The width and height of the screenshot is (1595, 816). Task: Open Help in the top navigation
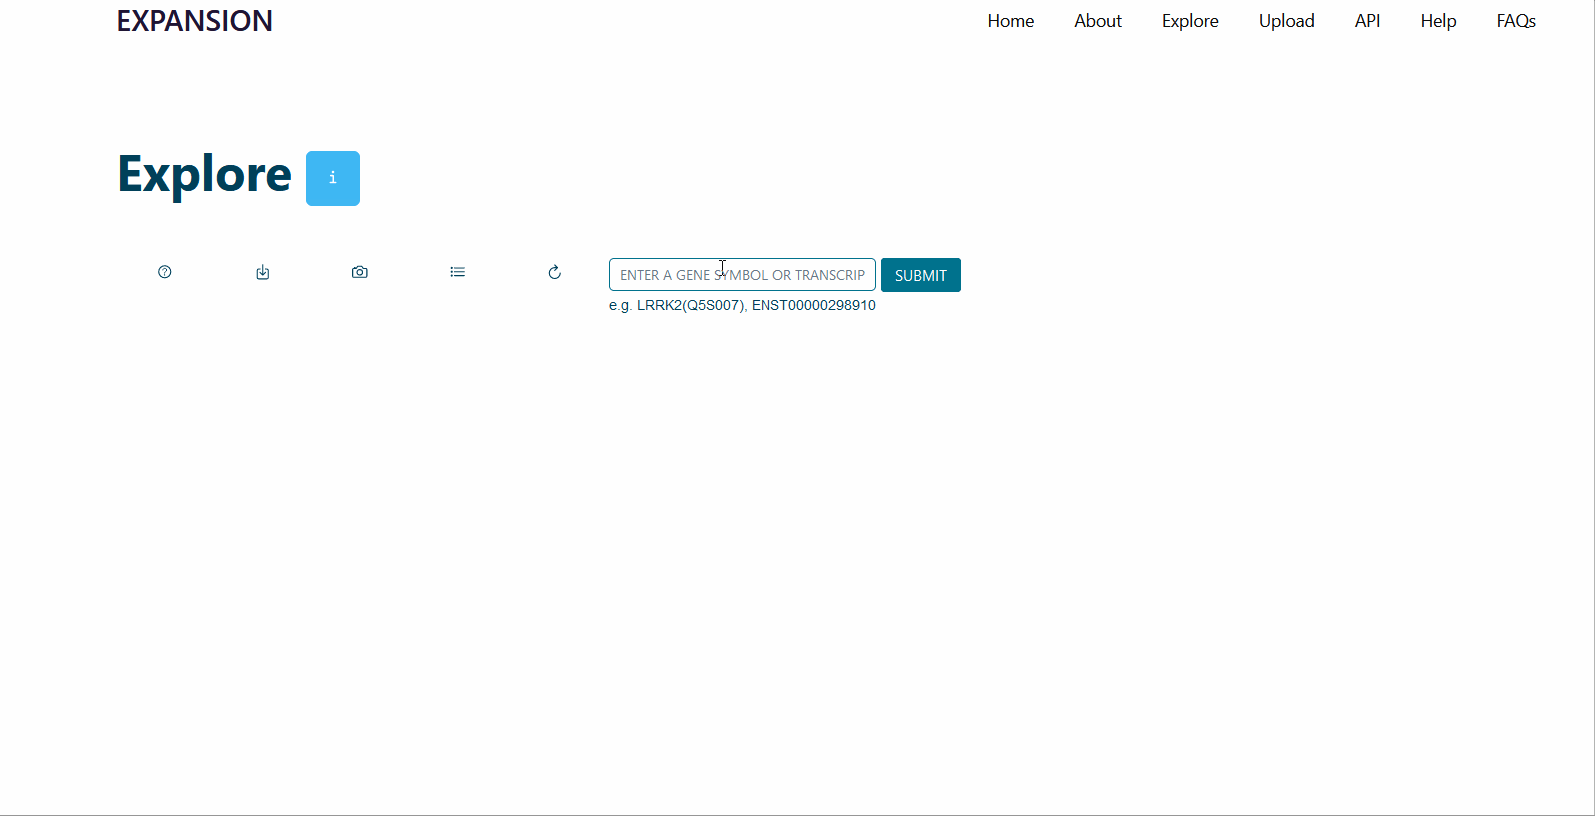[x=1438, y=21]
